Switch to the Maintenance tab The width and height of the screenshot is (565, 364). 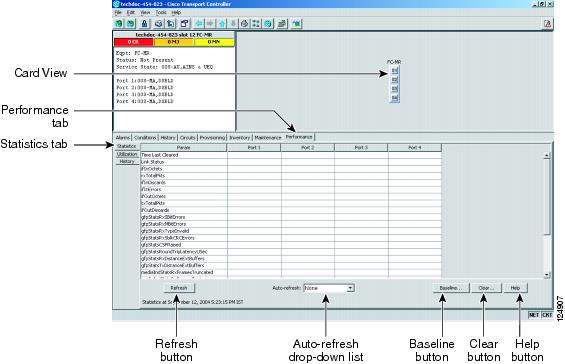268,138
